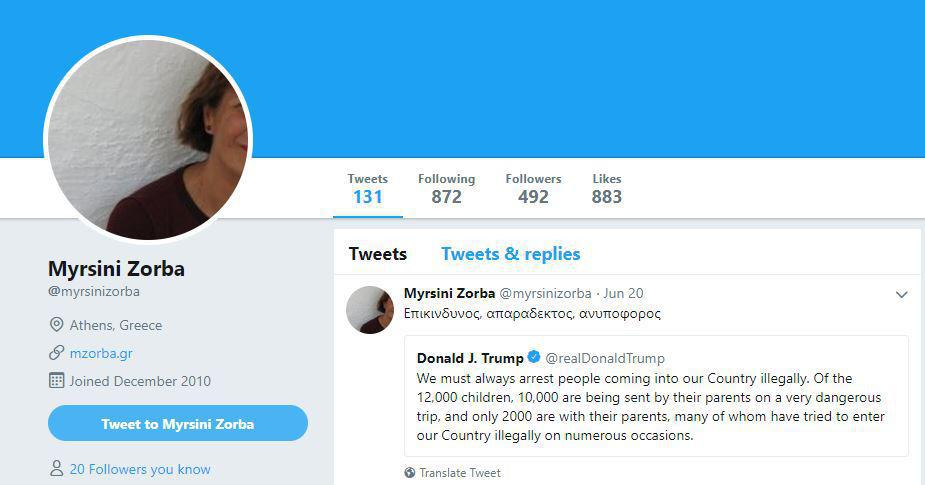Screen dimensions: 925x485
Task: Open the Tweets count stat
Action: pyautogui.click(x=367, y=188)
